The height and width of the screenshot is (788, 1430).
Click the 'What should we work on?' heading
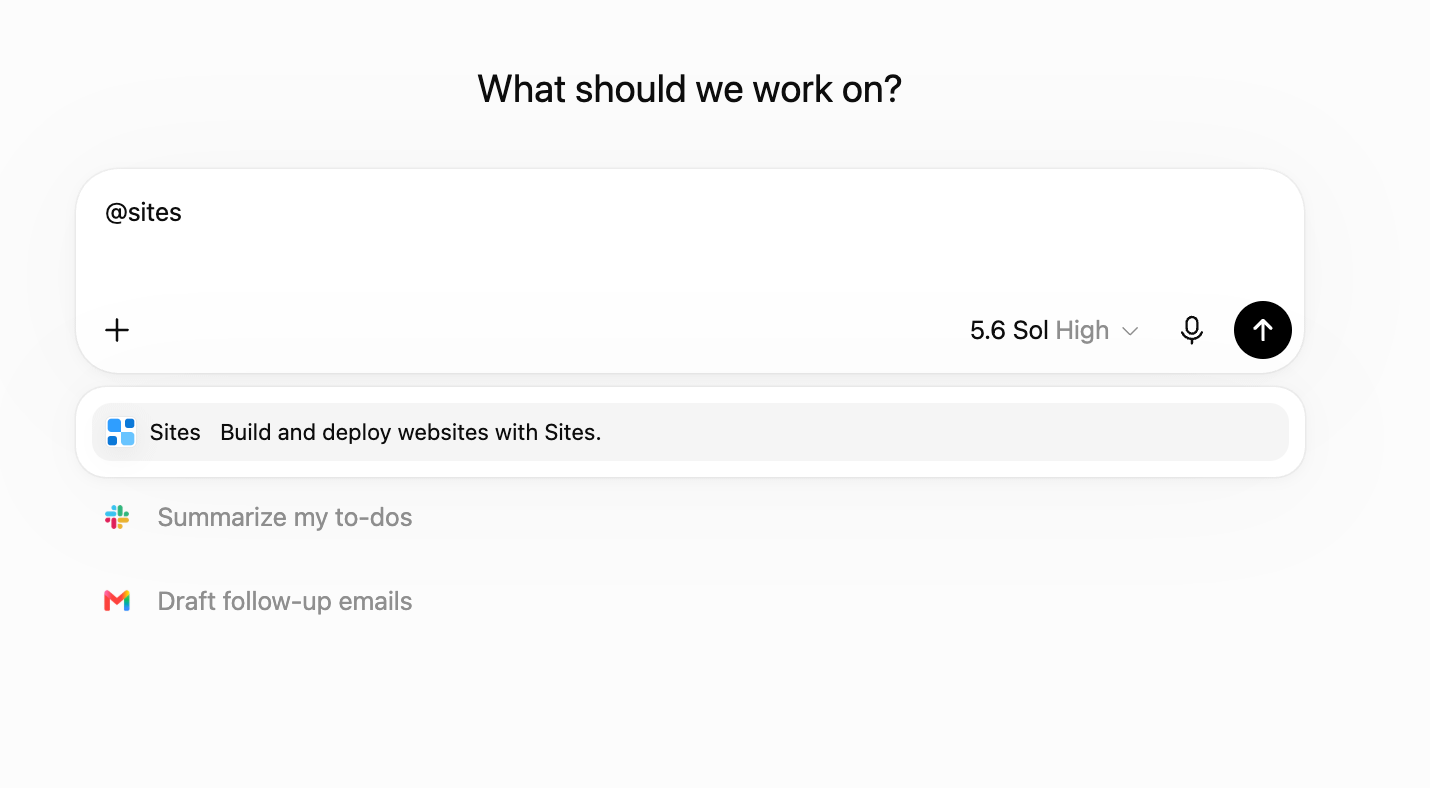pyautogui.click(x=690, y=89)
